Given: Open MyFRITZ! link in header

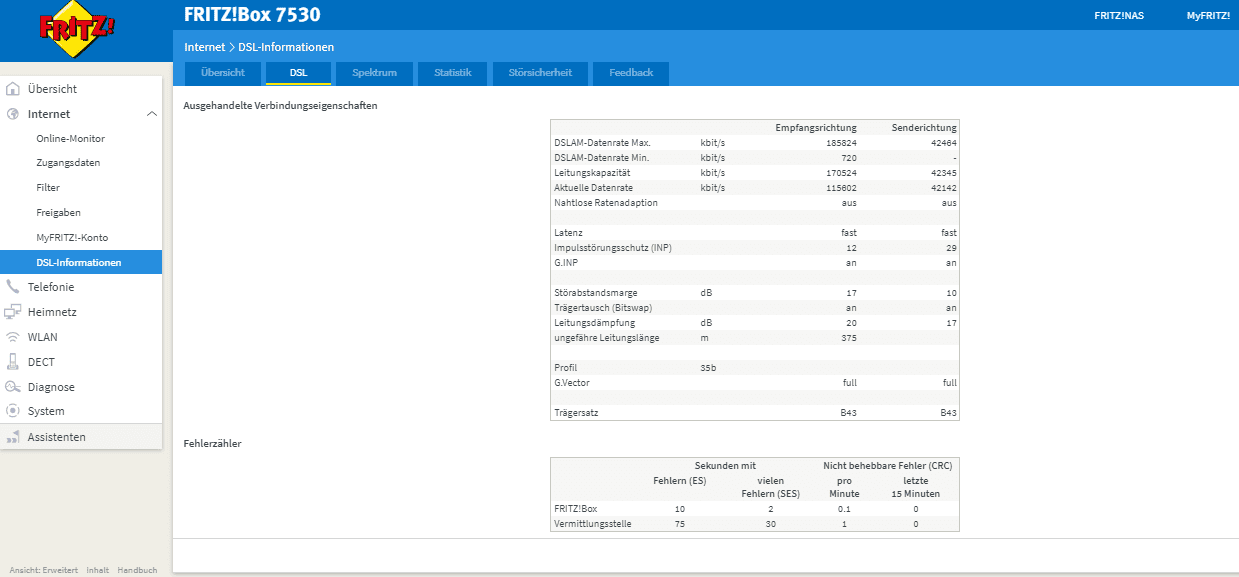Looking at the screenshot, I should [1208, 15].
